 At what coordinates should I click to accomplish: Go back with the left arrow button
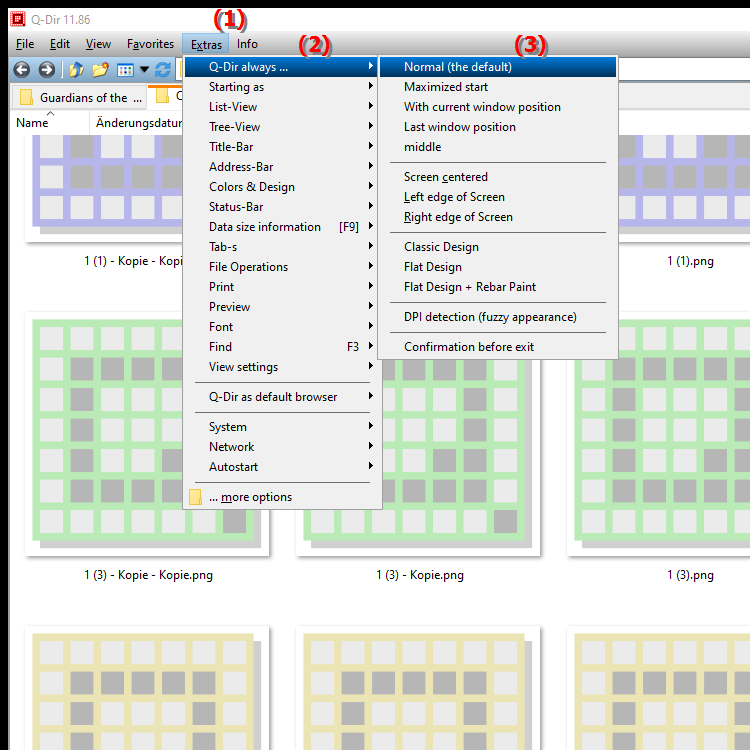(x=22, y=70)
